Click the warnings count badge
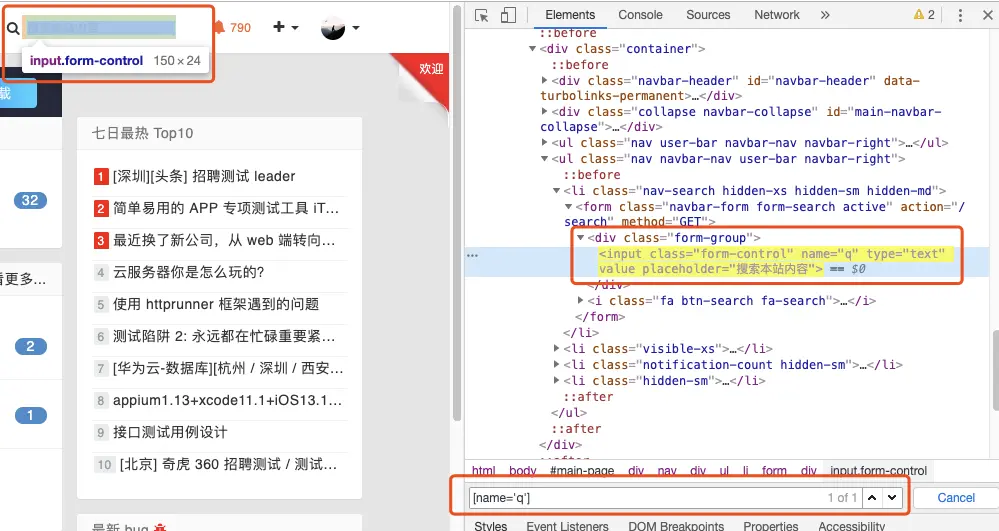 [x=924, y=15]
